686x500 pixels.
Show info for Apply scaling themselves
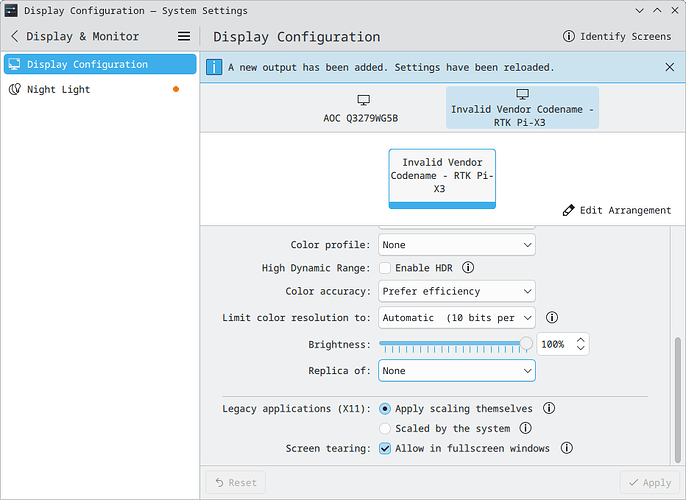click(549, 408)
